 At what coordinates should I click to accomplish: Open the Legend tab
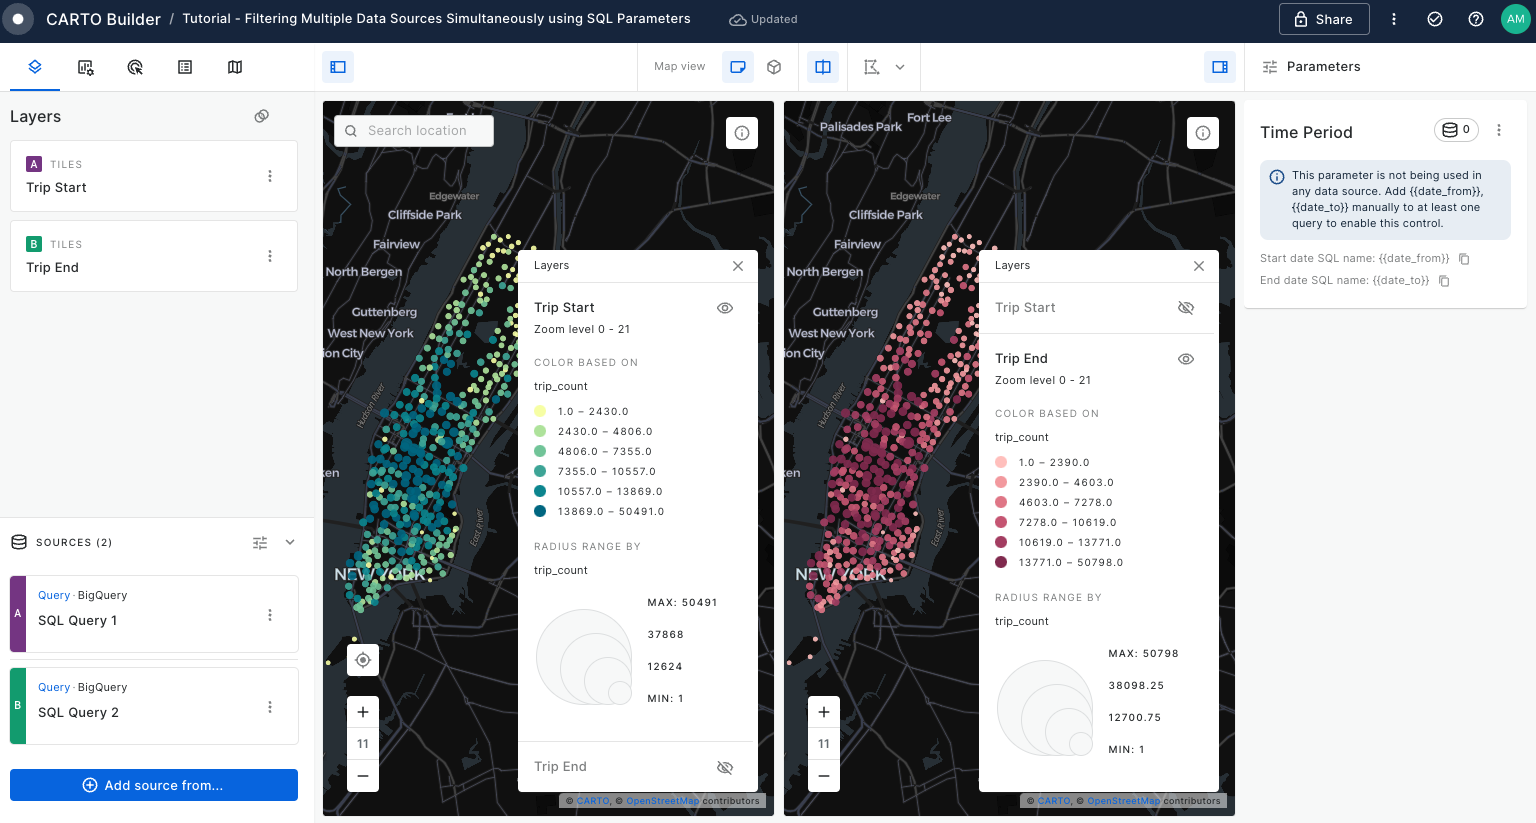click(185, 67)
